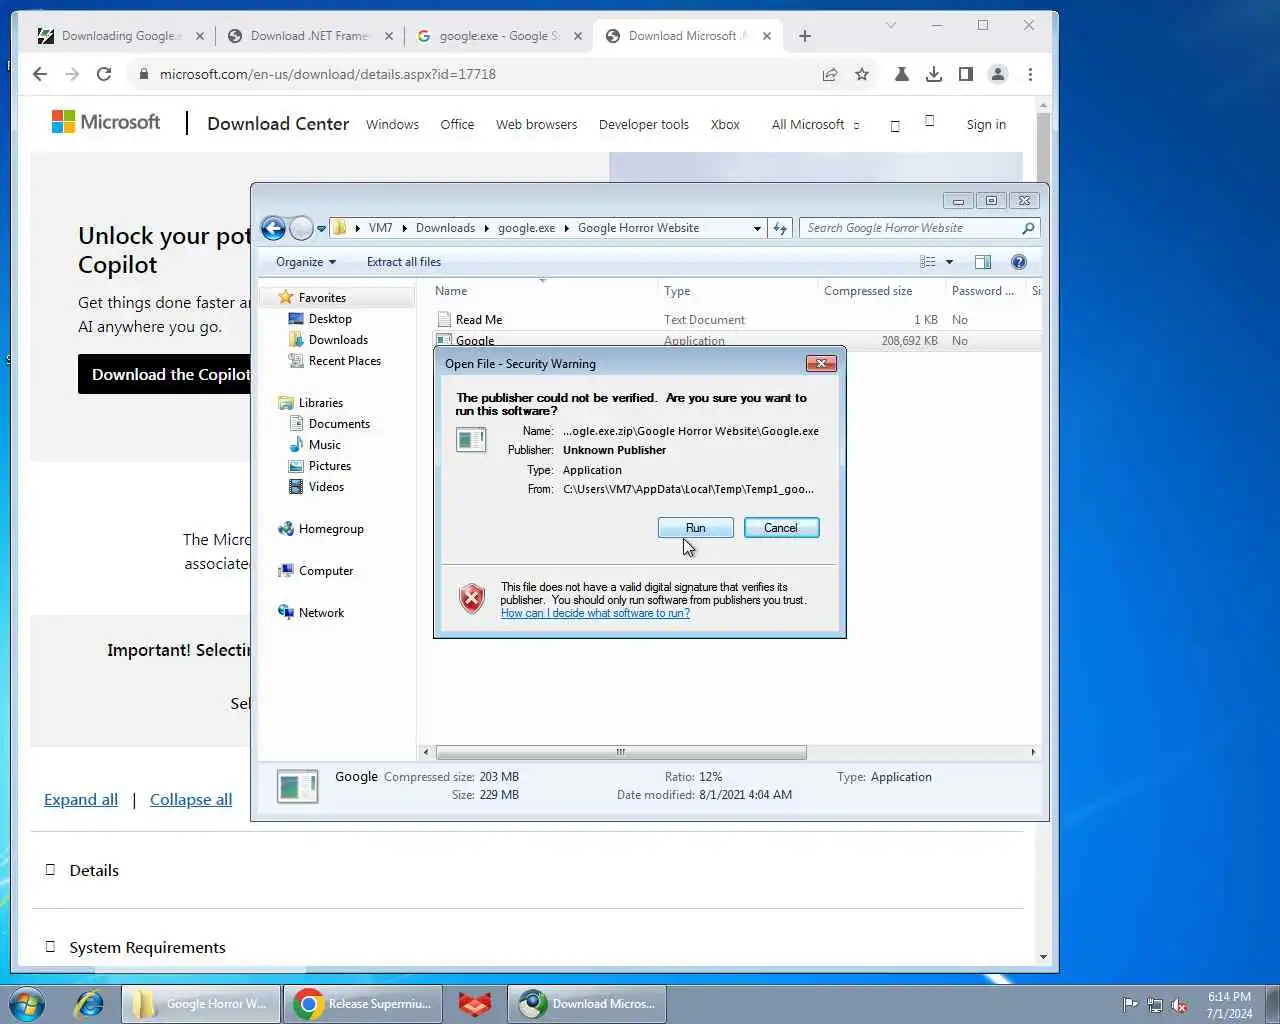Viewport: 1280px width, 1024px height.
Task: Expand All Microsoft dropdown
Action: 815,124
